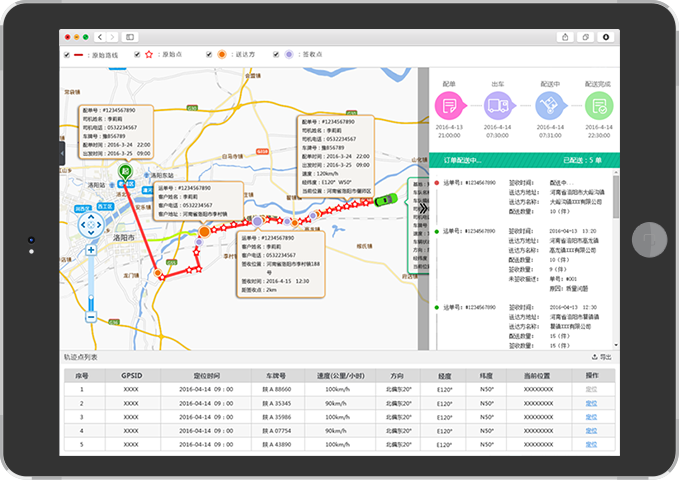Click the 当前位置 column header
The width and height of the screenshot is (679, 480).
tap(537, 376)
